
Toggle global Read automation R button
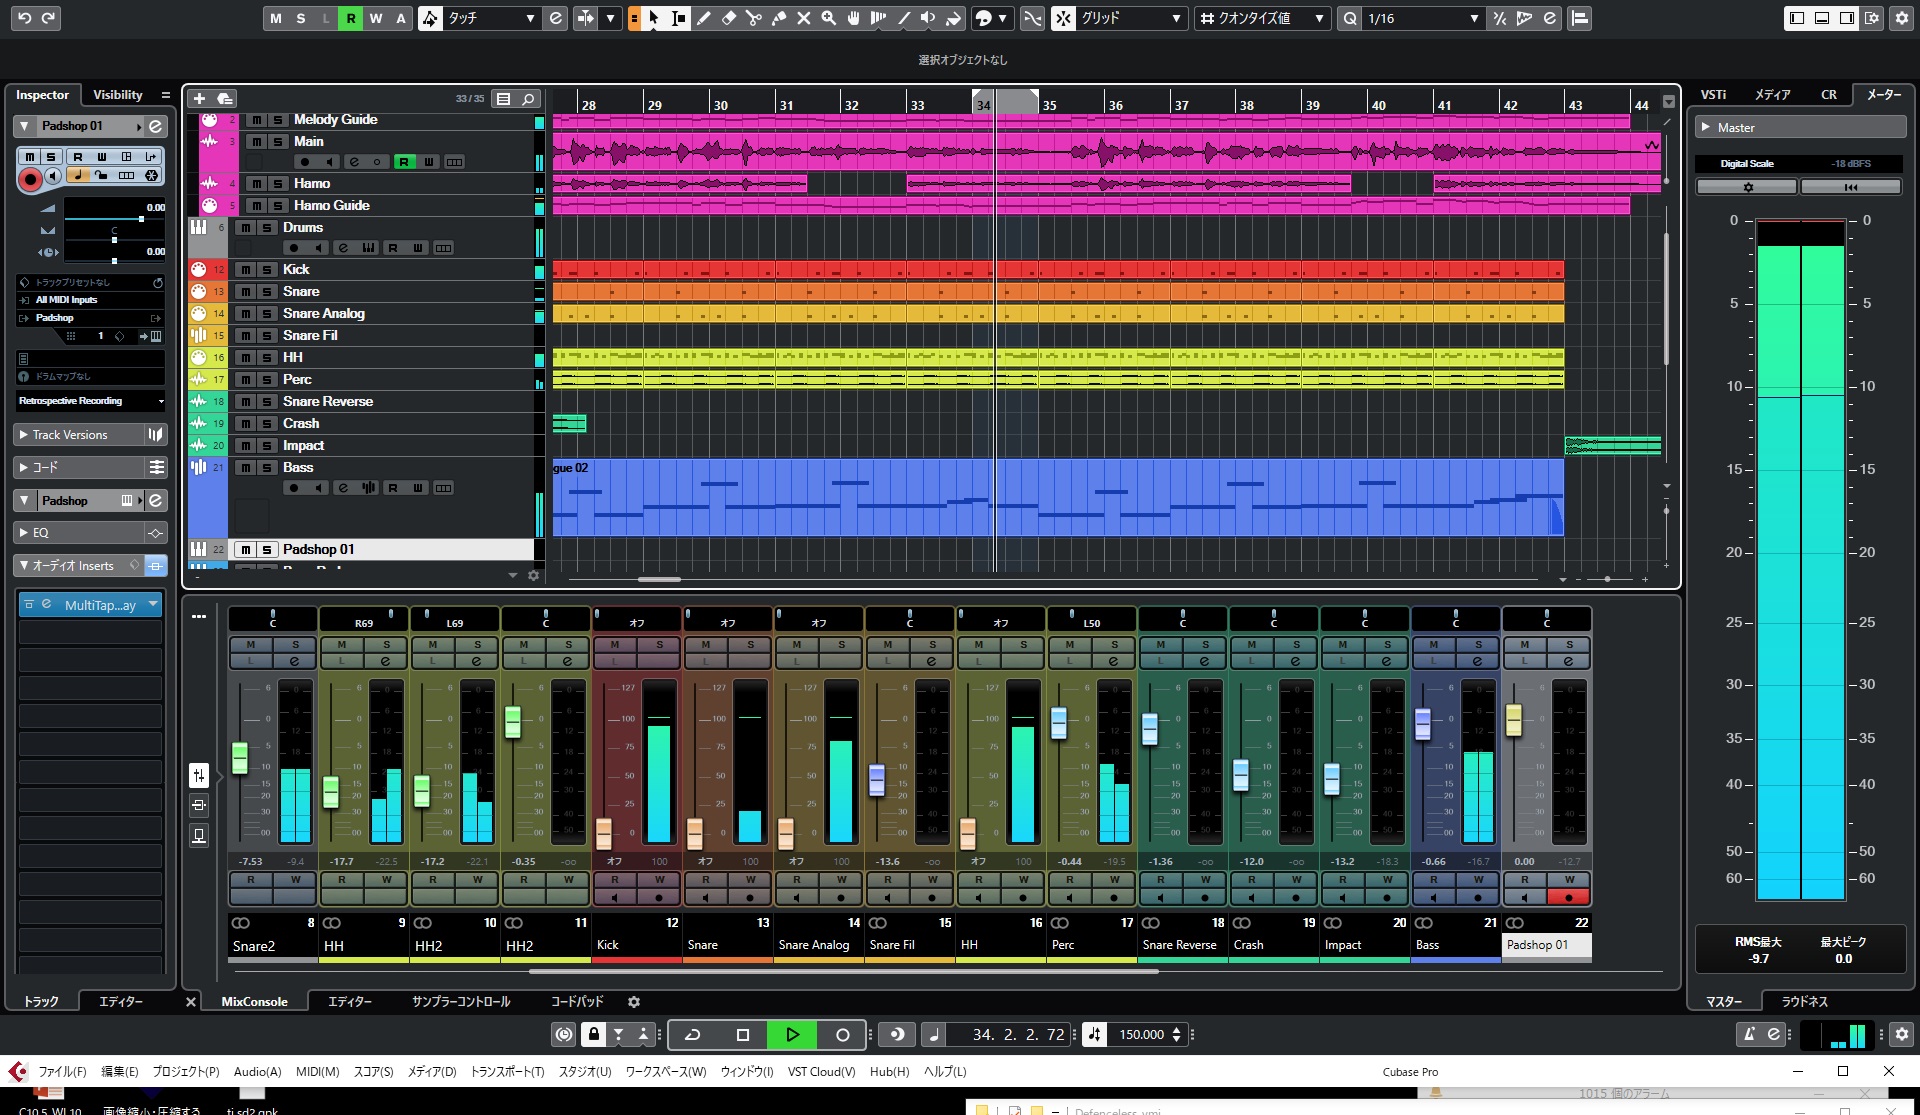[x=351, y=18]
